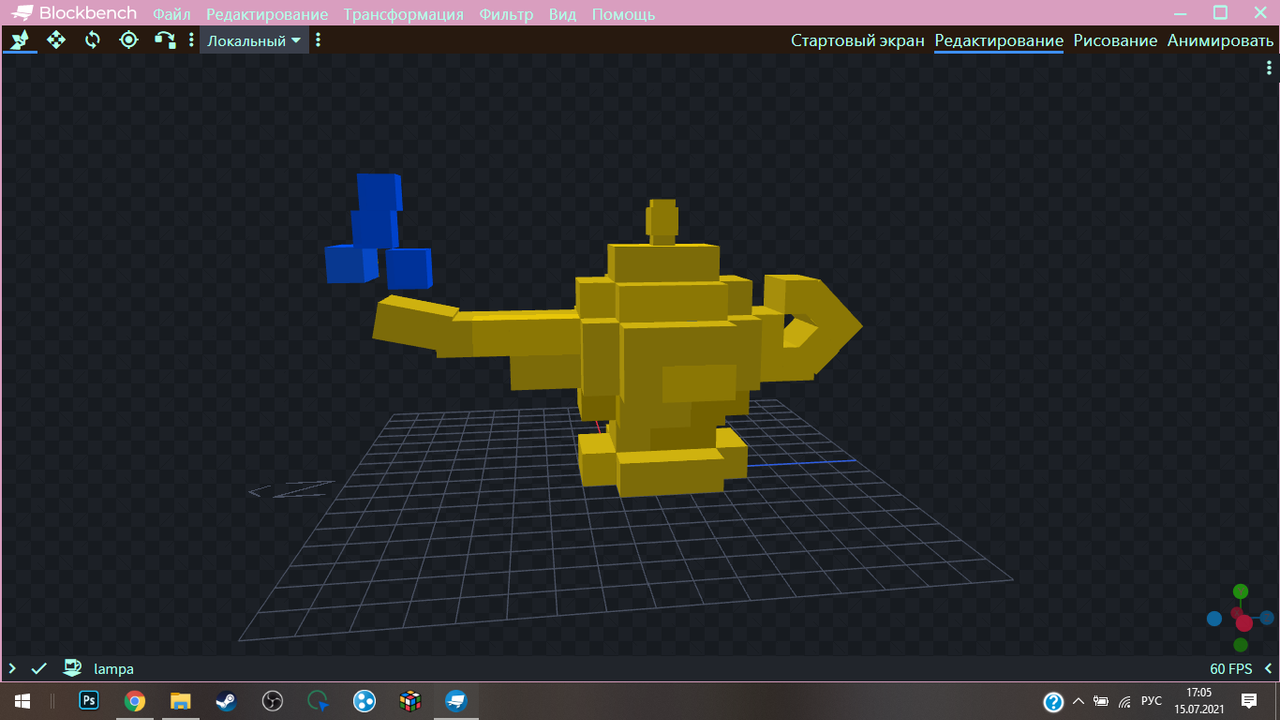Expand the tool list overflow menu
Viewport: 1280px width, 720px height.
click(x=191, y=41)
